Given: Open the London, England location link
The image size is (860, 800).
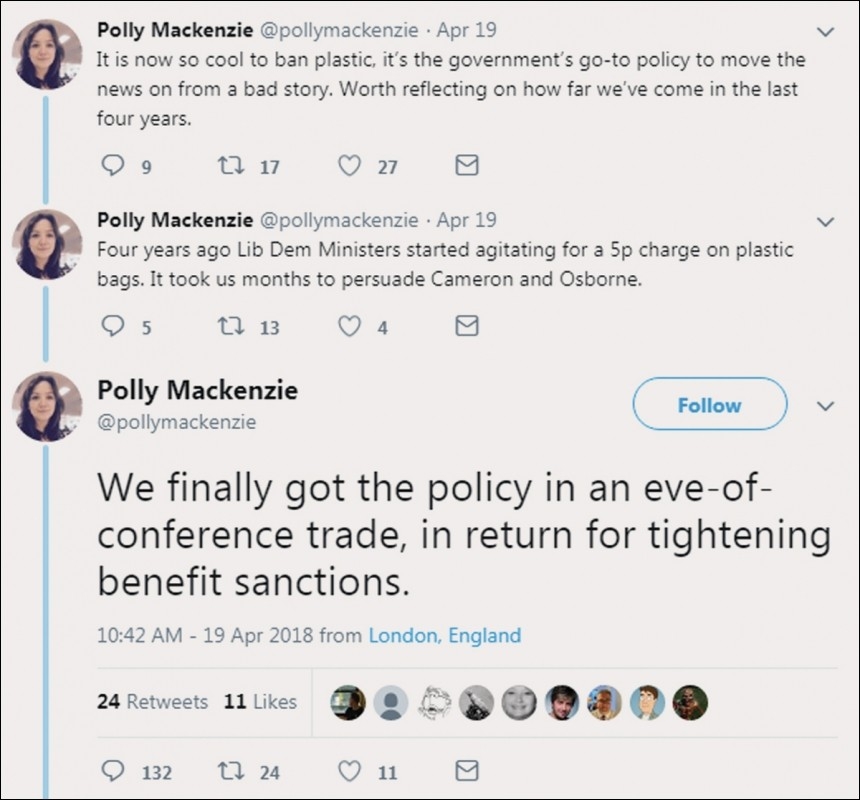Looking at the screenshot, I should point(445,635).
